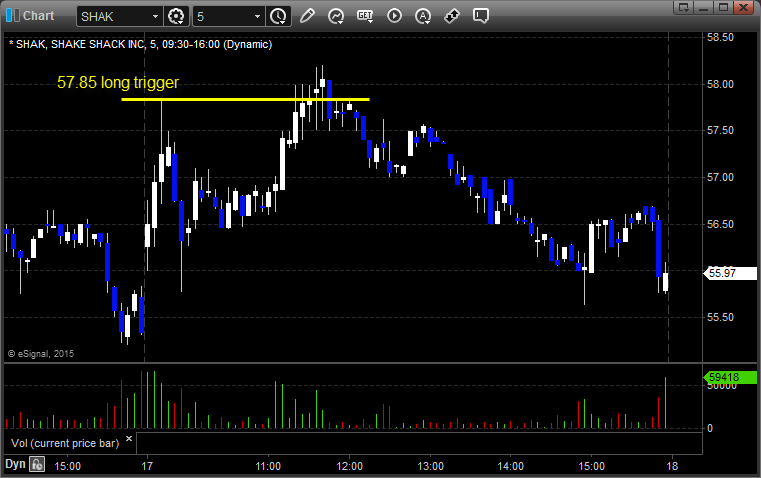Click the 15:00 label at left of time axis
761x478 pixels.
click(x=67, y=466)
